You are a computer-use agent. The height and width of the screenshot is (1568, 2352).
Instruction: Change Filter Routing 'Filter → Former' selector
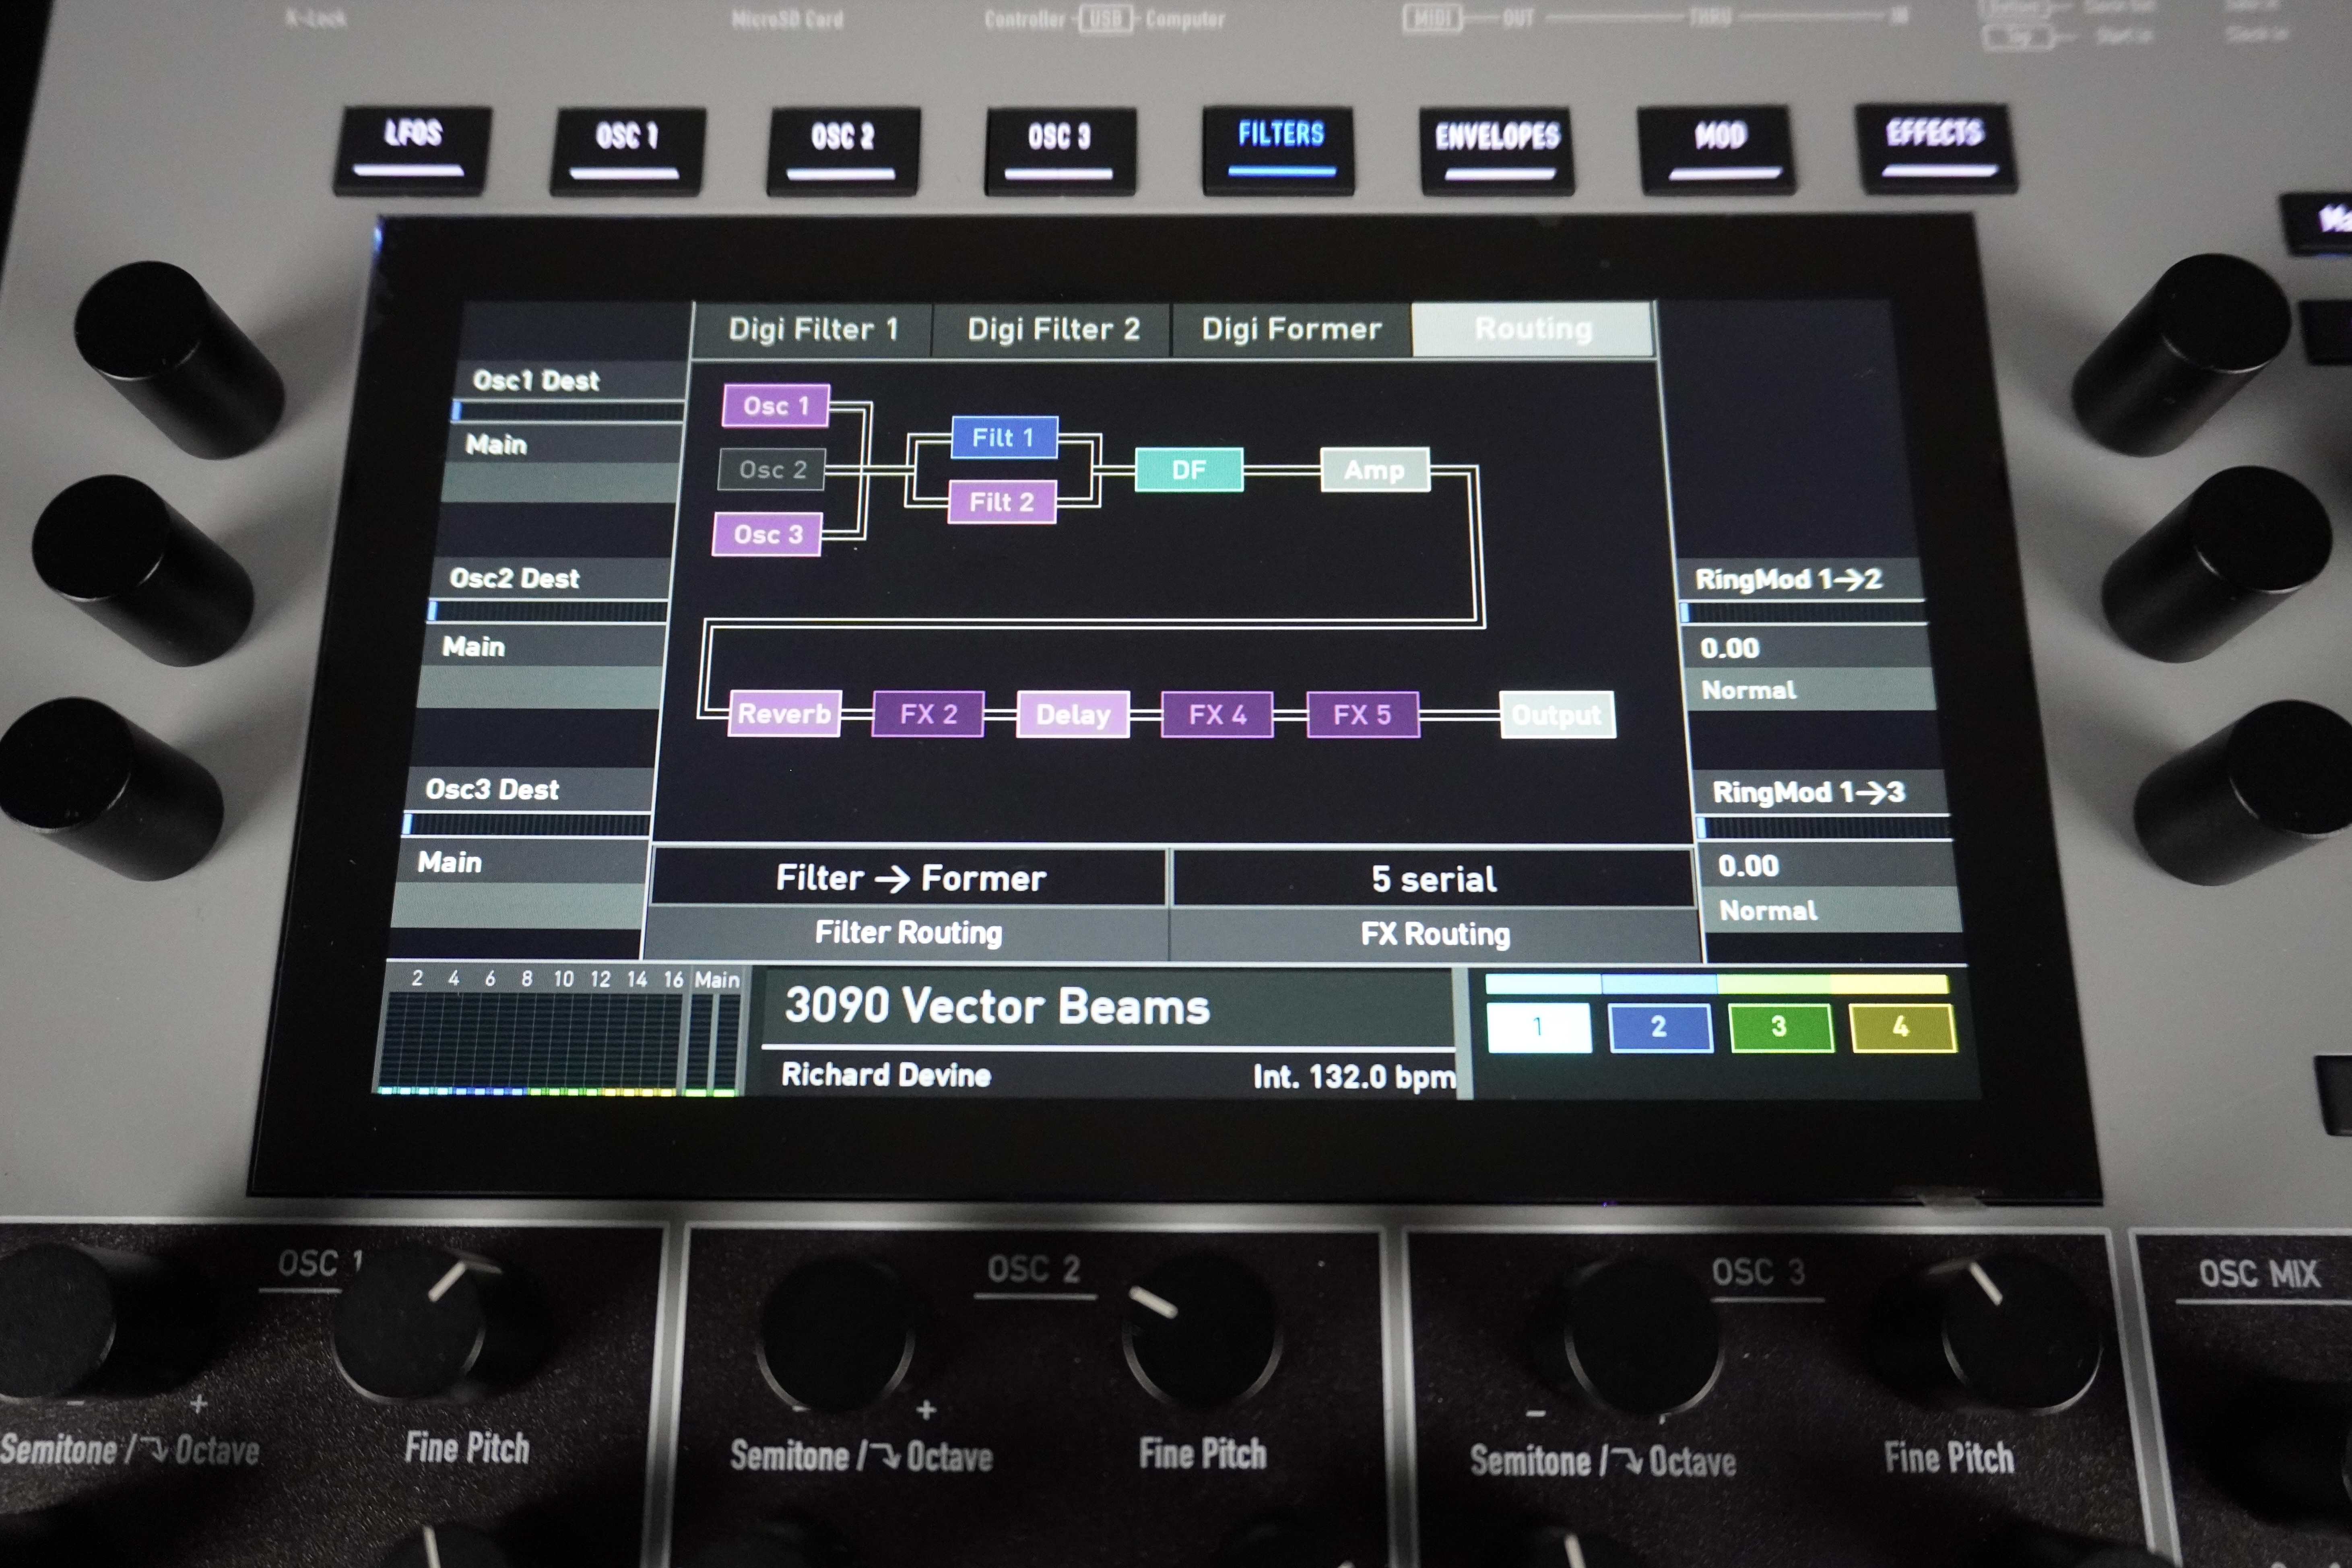coord(909,878)
